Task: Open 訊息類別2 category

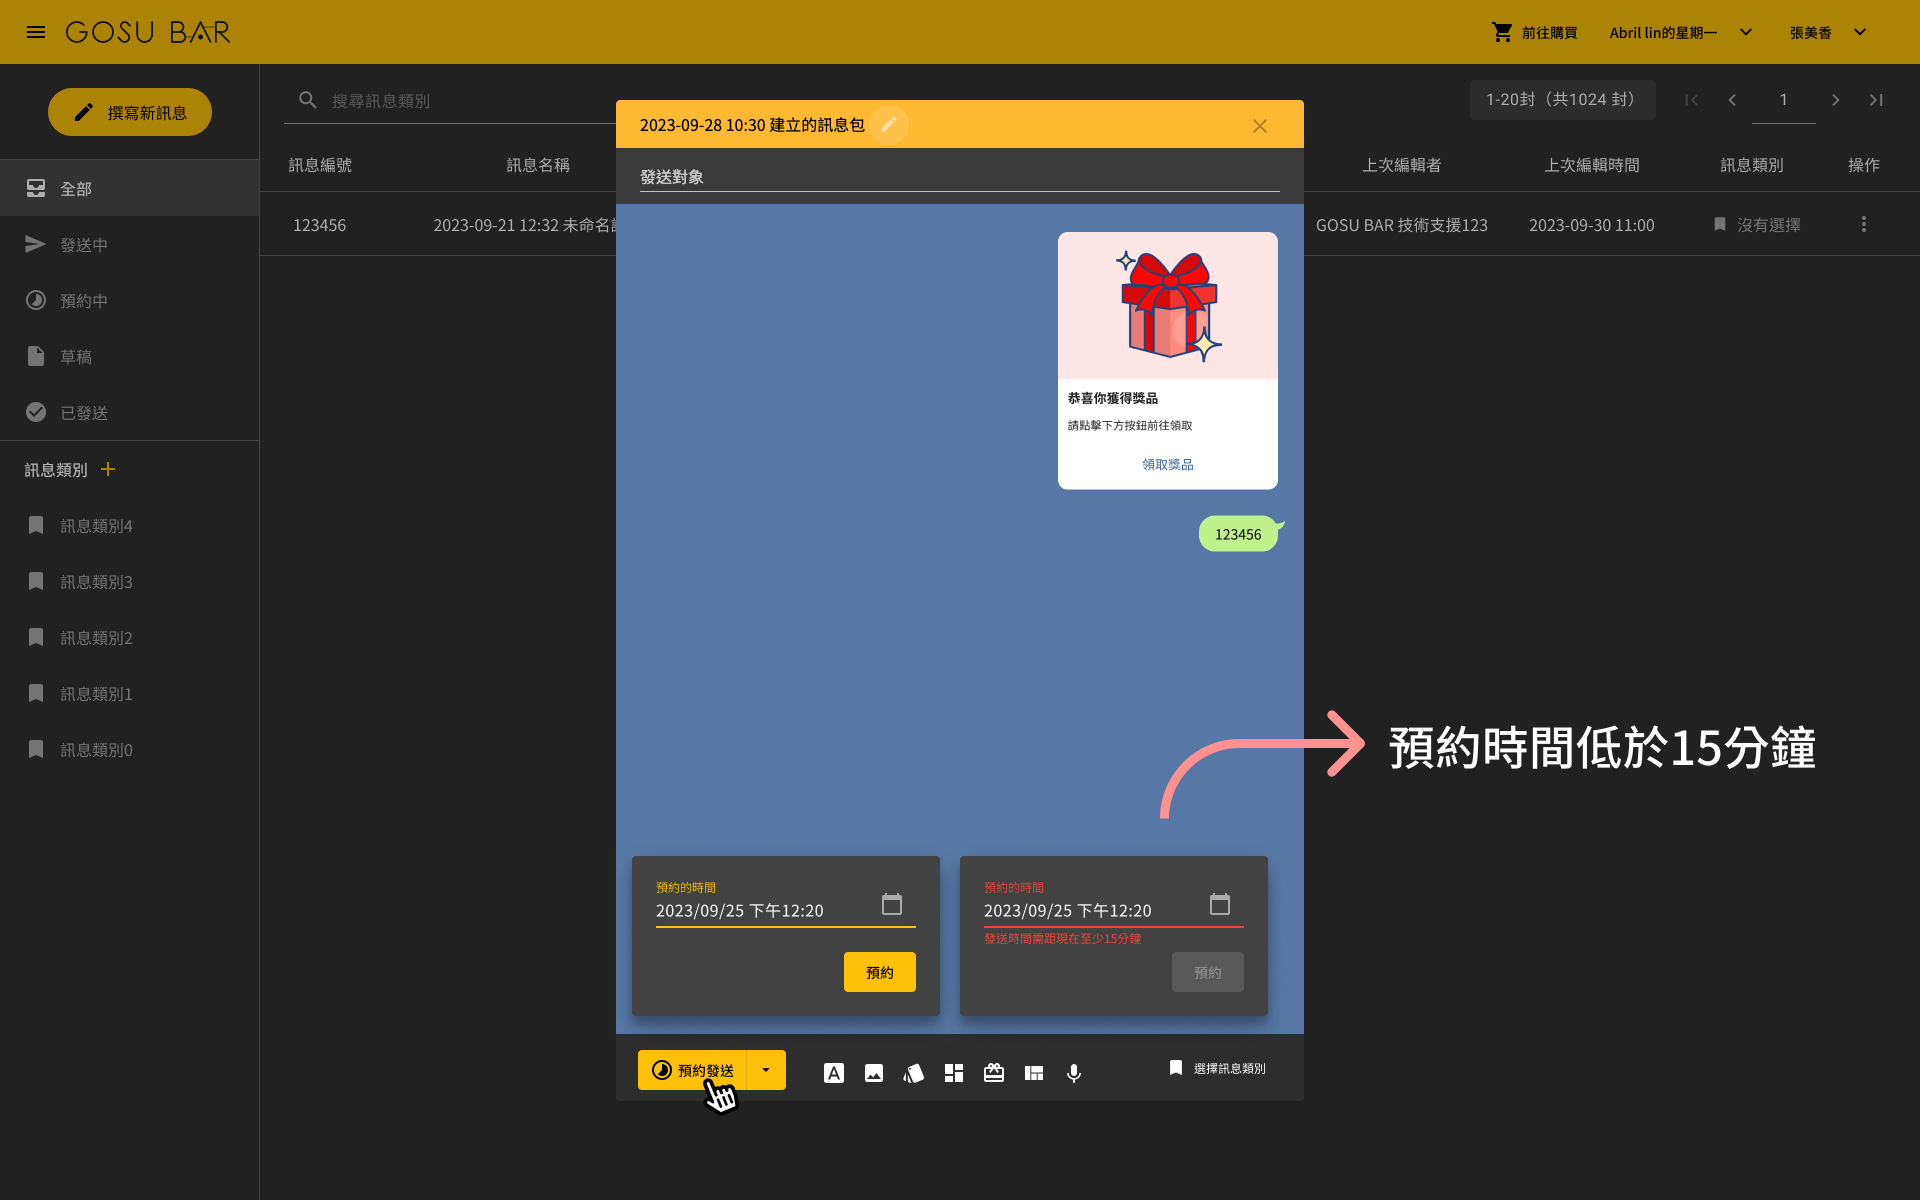Action: pos(130,637)
